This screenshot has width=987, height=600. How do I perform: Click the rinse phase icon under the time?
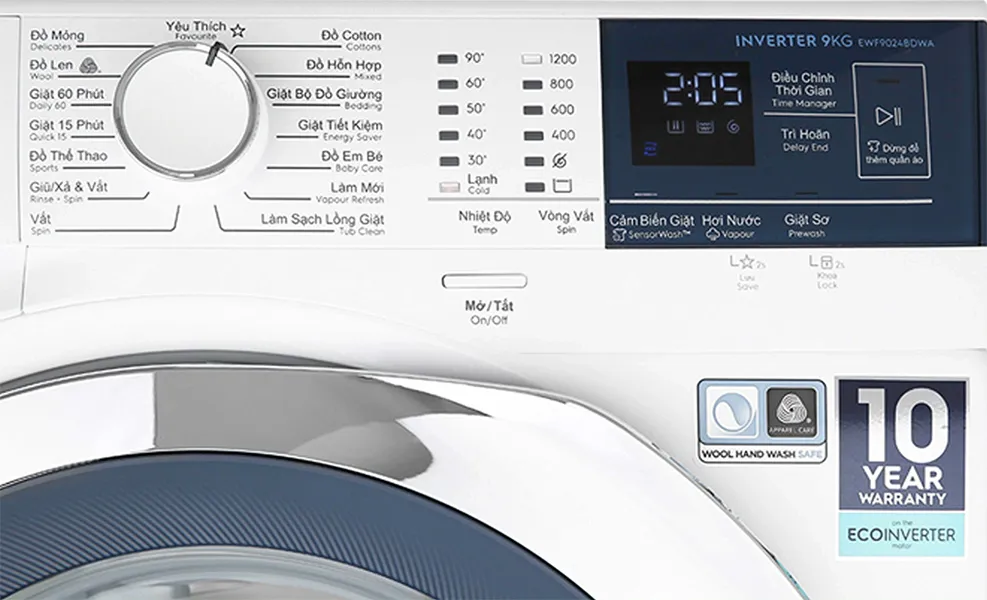click(704, 127)
